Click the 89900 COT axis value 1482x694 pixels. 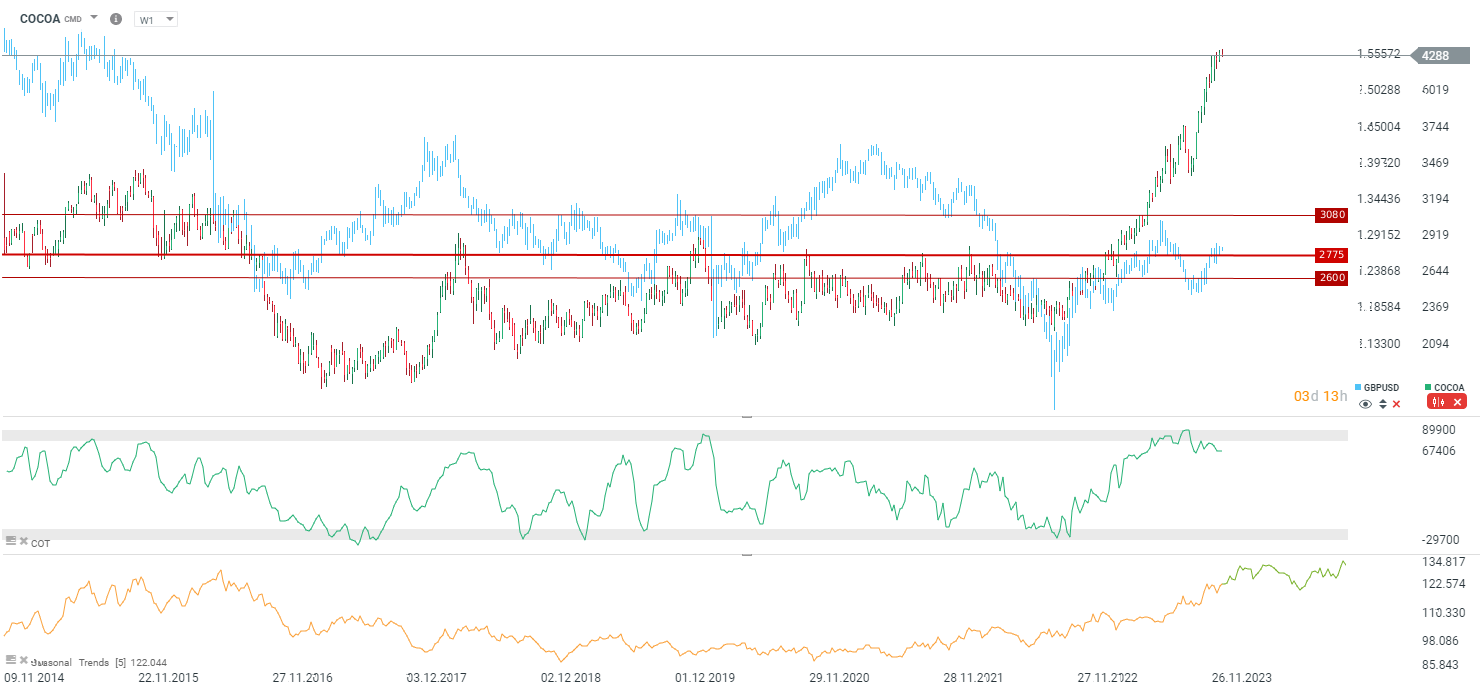pos(1438,430)
